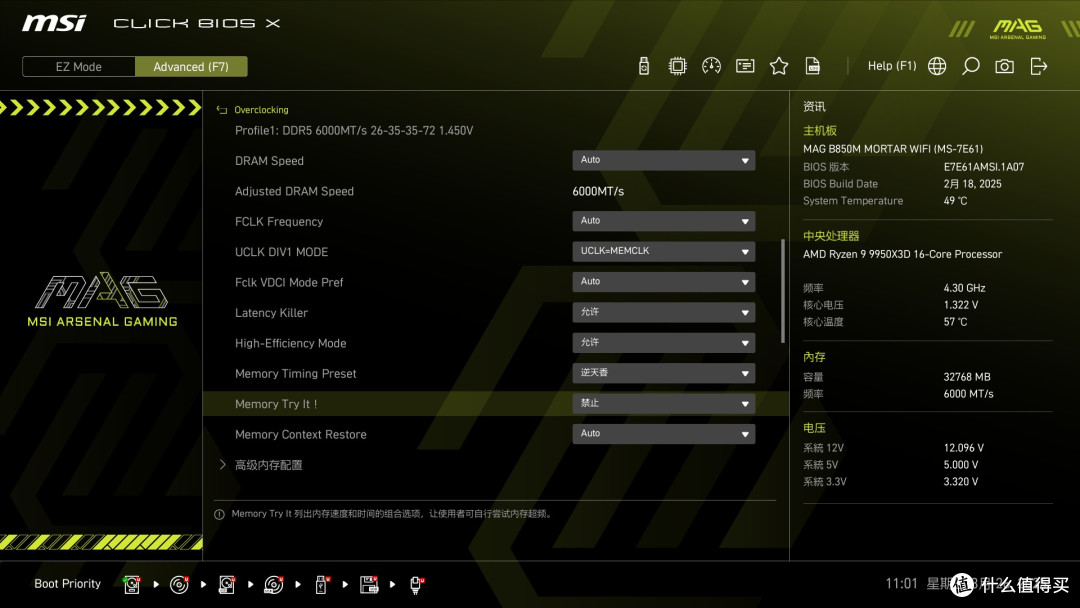Click the Adjusted DRAM Speed label
Image resolution: width=1080 pixels, height=608 pixels.
(x=294, y=191)
